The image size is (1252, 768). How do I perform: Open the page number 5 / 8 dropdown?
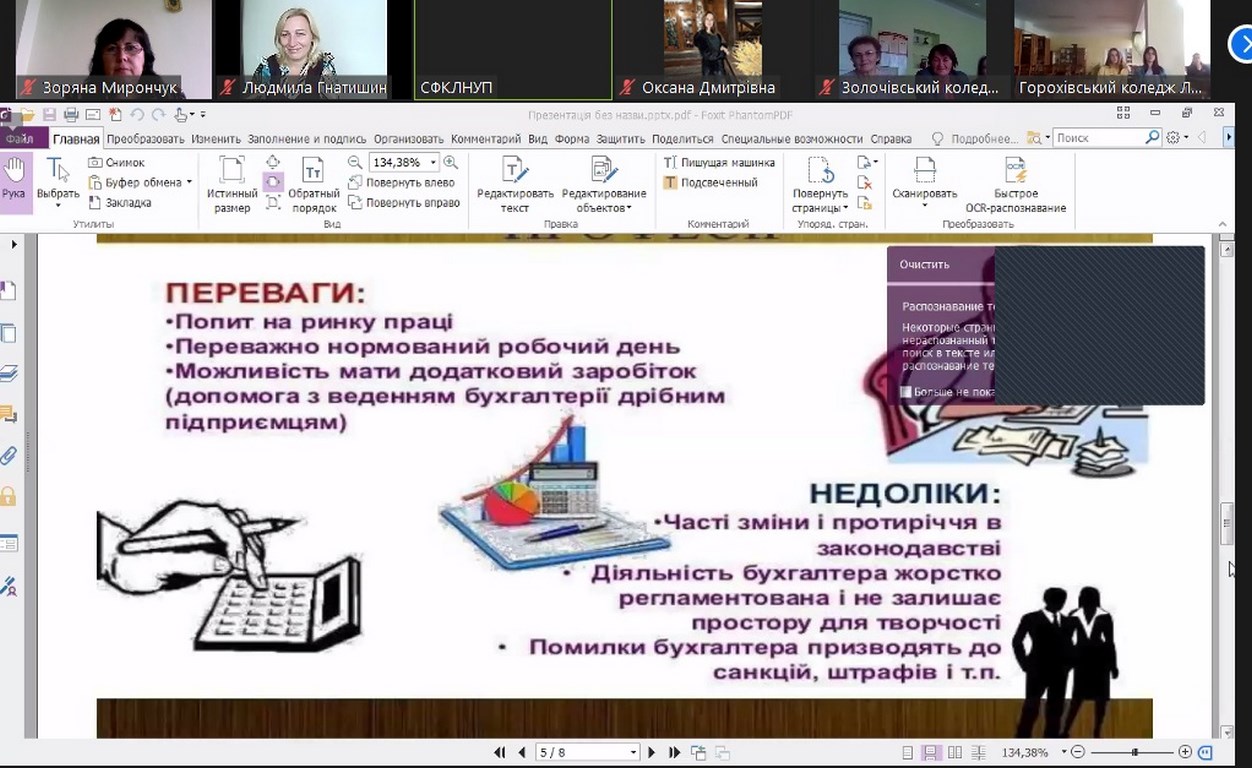tap(633, 753)
